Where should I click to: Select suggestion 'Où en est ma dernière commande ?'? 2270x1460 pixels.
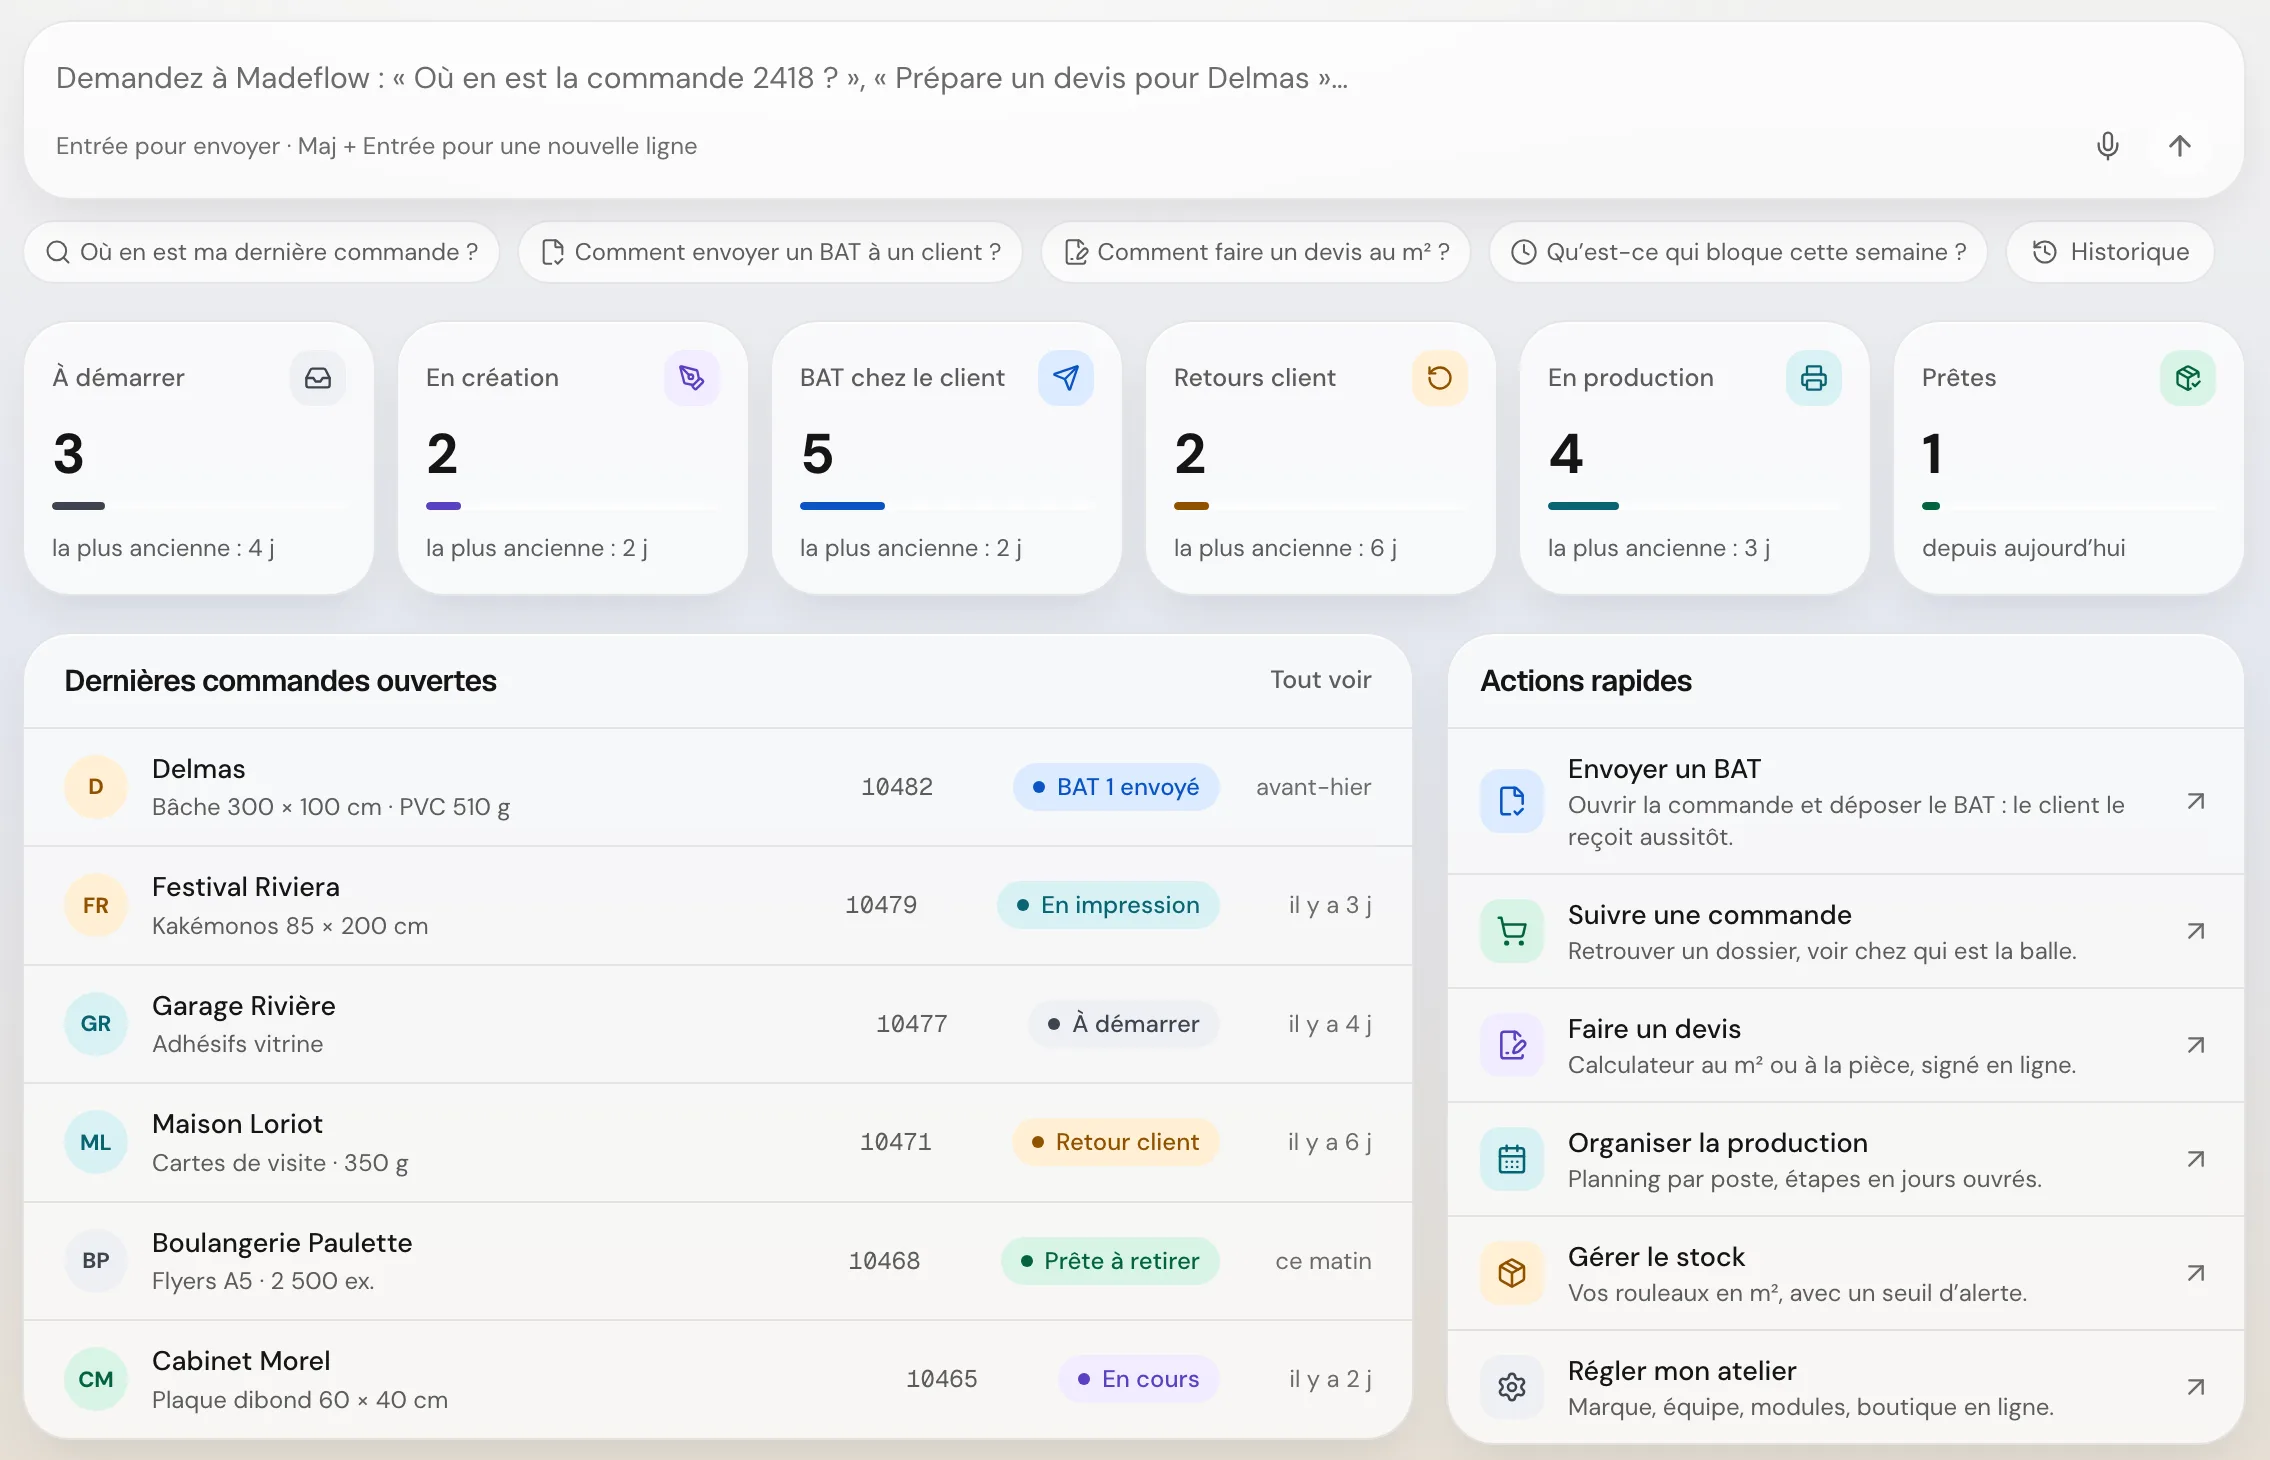tap(262, 252)
